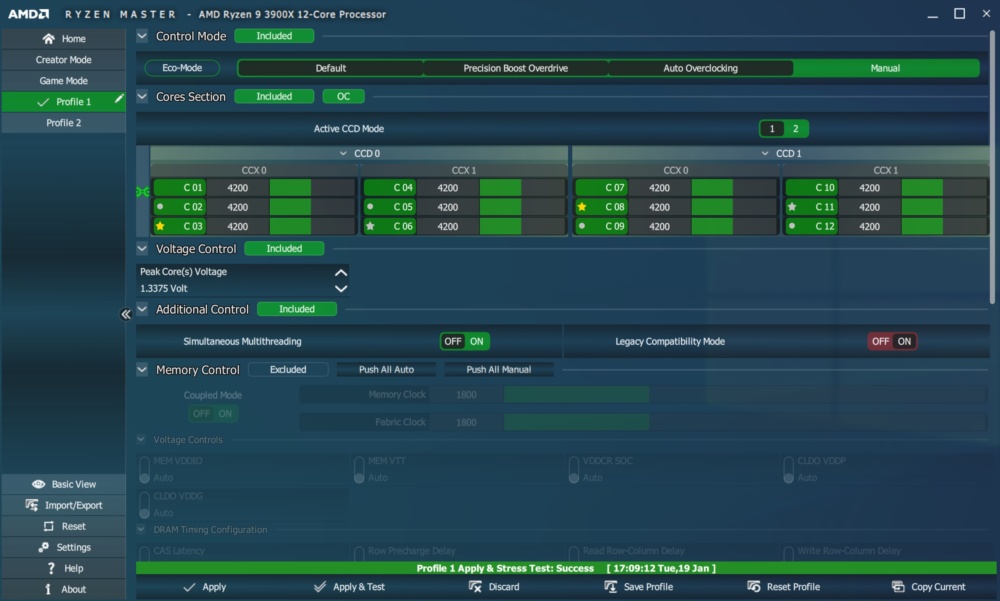Click the Apply & Test button
This screenshot has height=601, width=1000.
click(x=349, y=586)
